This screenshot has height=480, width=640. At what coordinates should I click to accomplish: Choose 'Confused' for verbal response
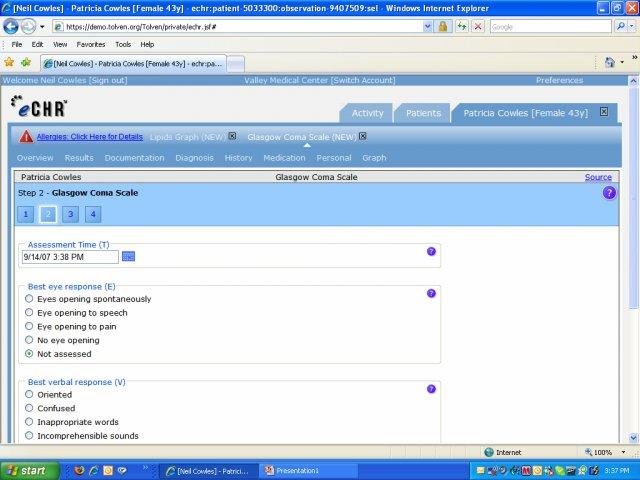29,408
